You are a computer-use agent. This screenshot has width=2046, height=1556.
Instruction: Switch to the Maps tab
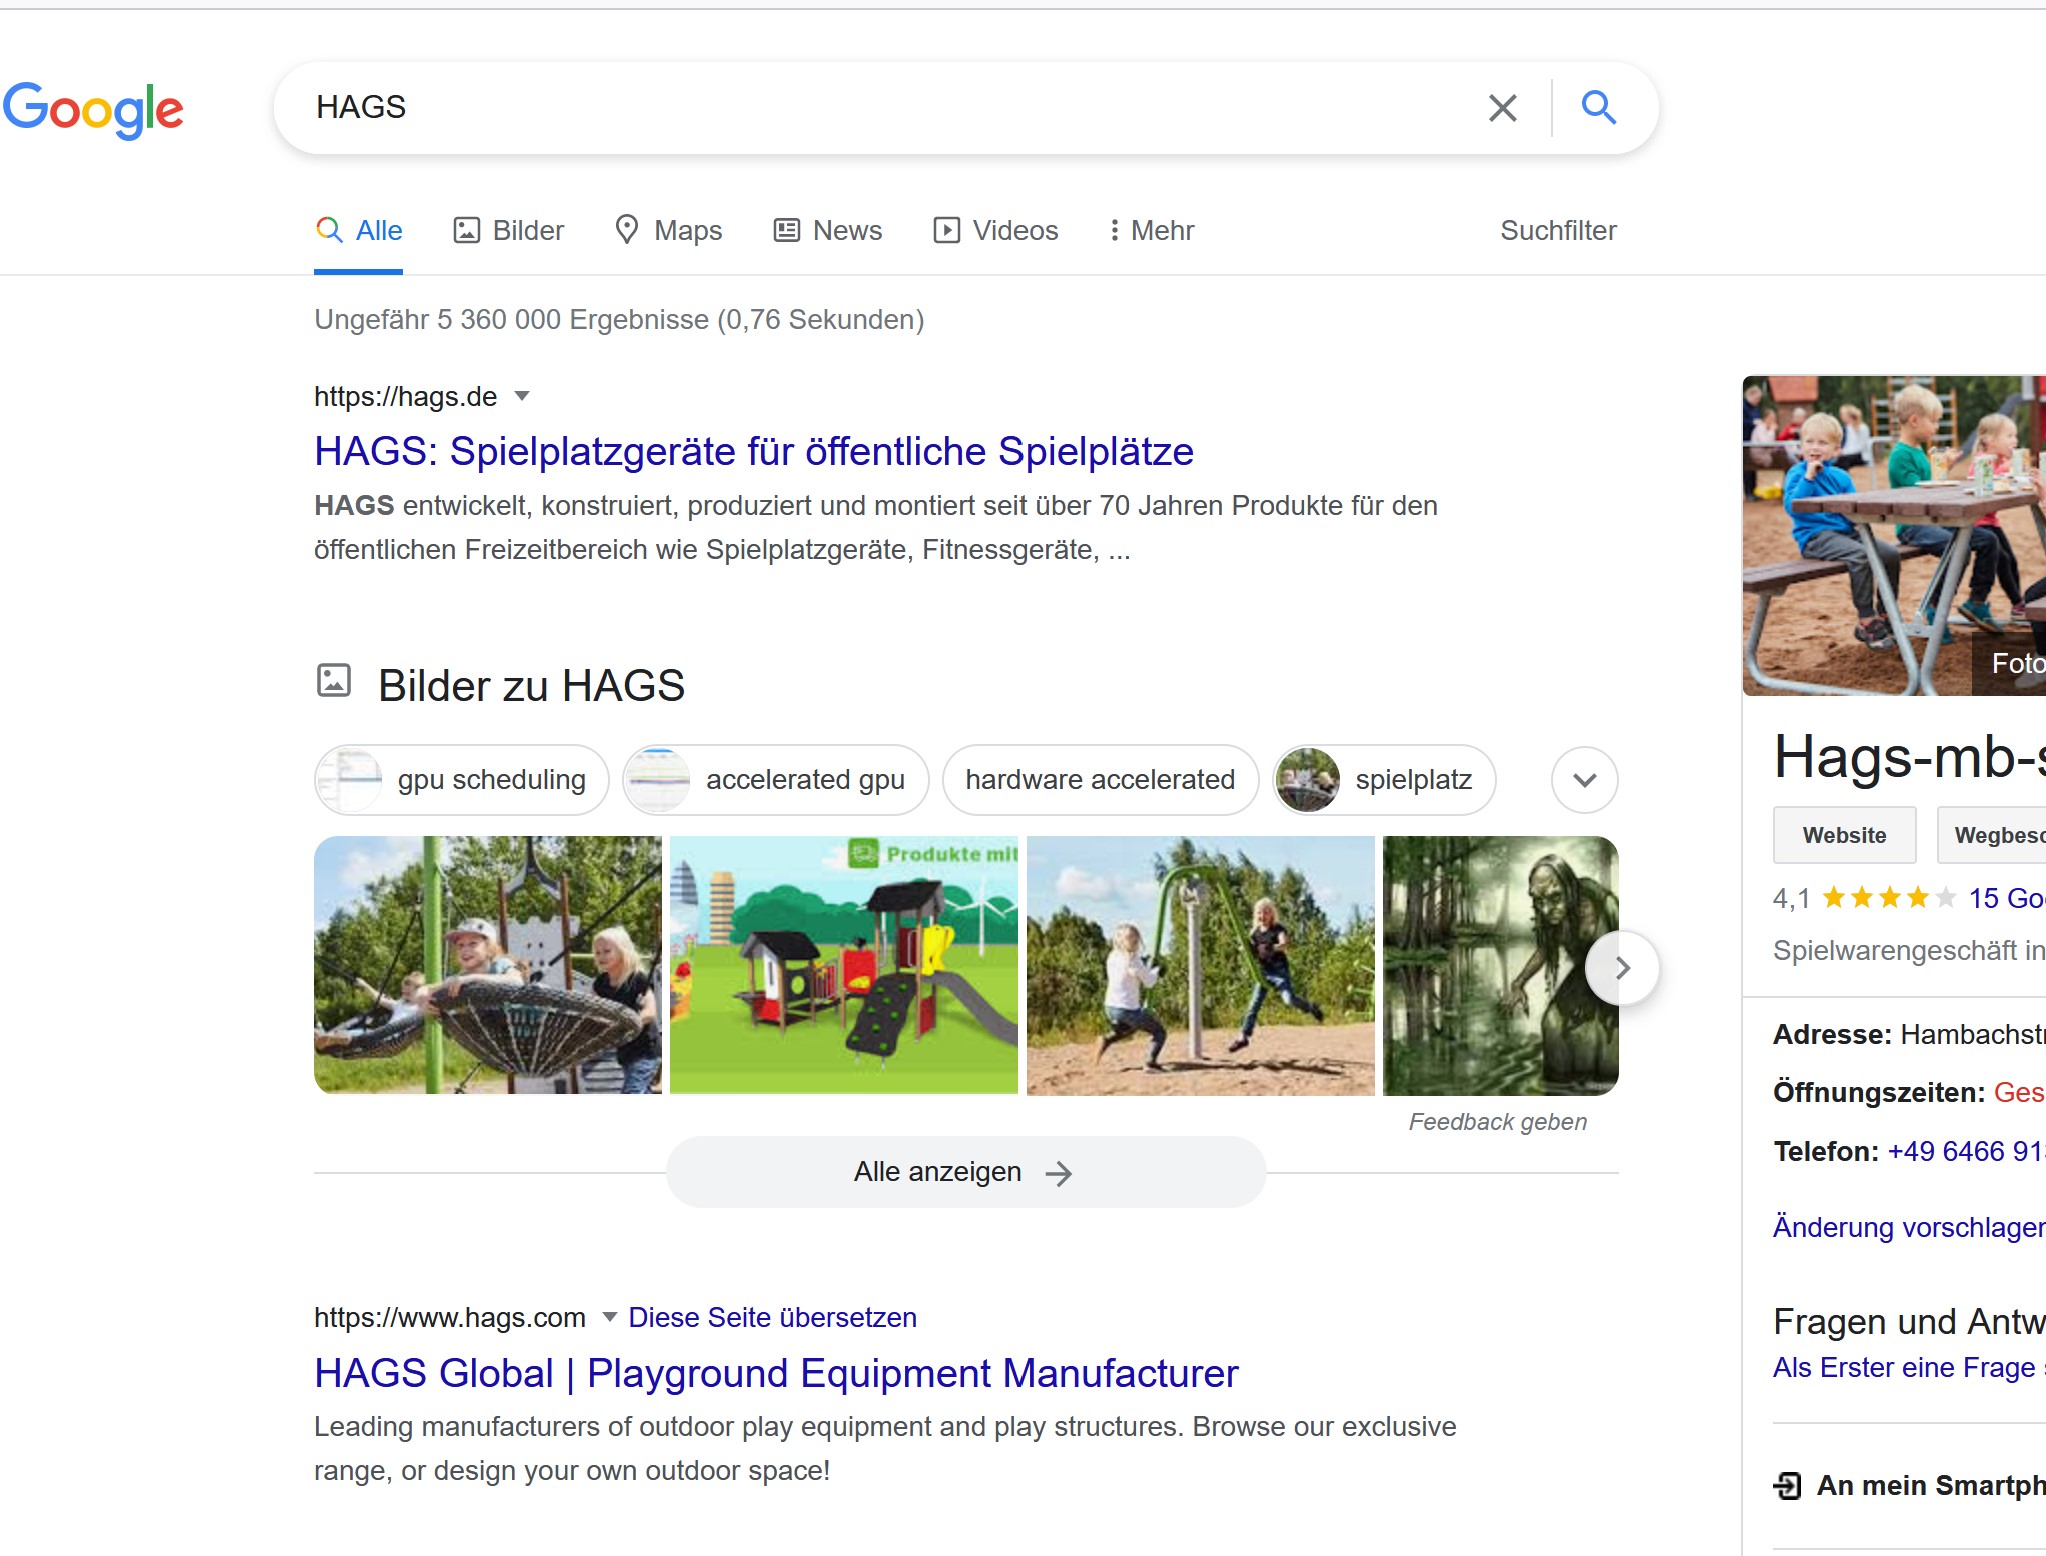[x=668, y=231]
